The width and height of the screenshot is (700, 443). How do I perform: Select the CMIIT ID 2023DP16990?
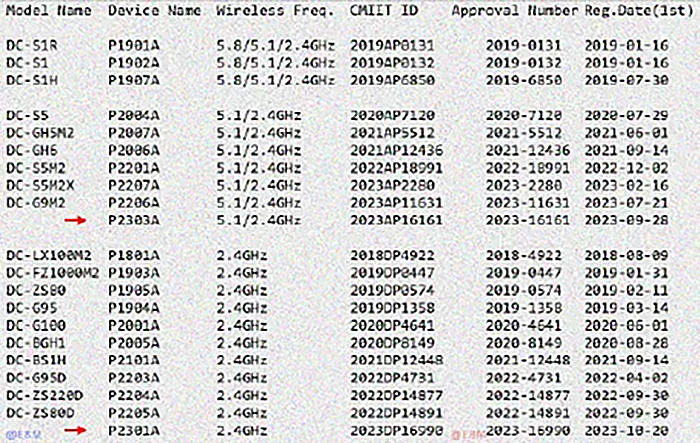click(395, 428)
